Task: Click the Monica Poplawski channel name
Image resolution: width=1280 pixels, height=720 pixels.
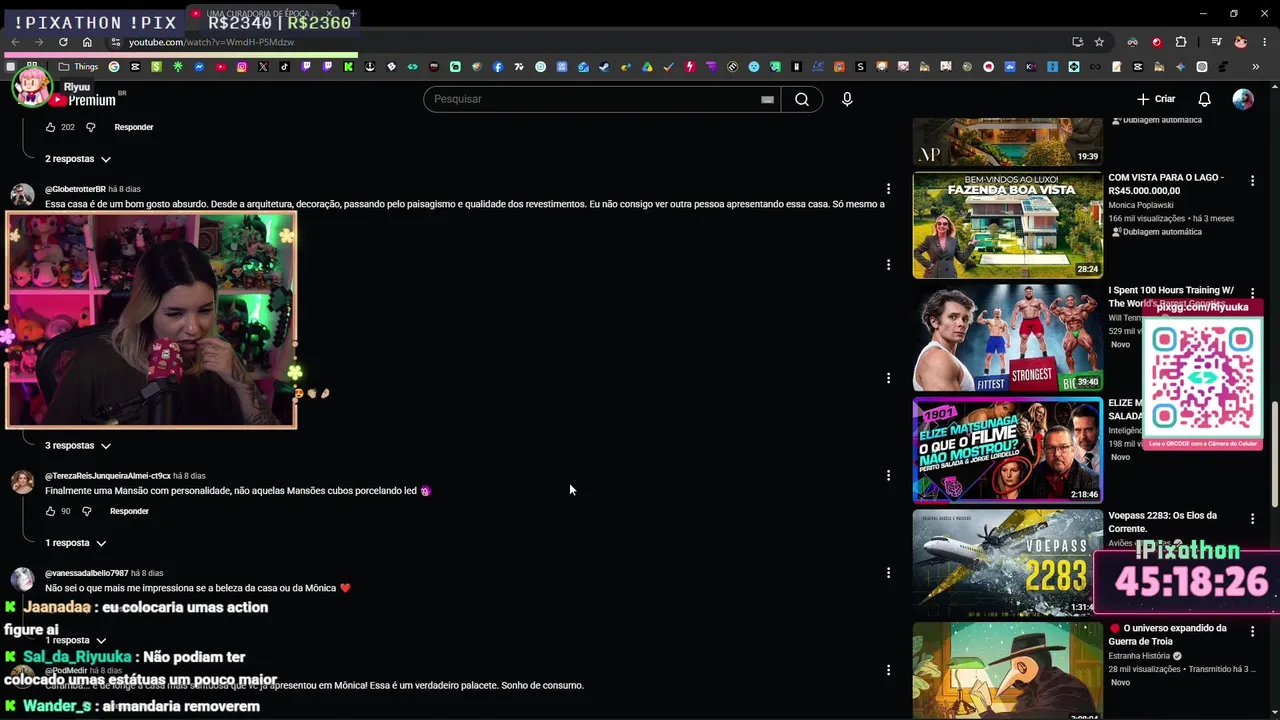Action: [x=1141, y=206]
